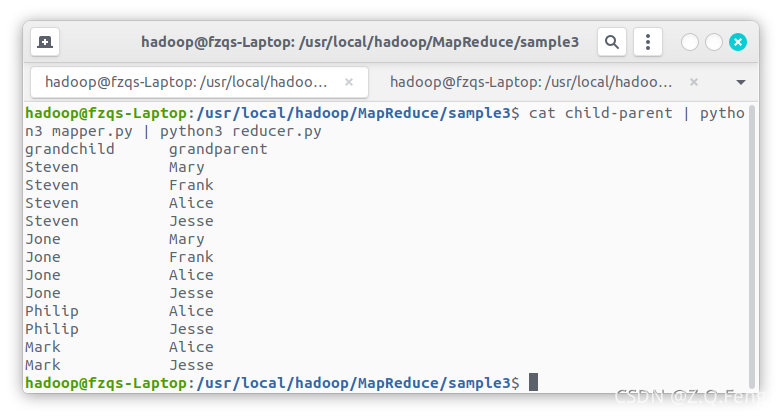Click the window title bar text
The height and width of the screenshot is (418, 782).
pos(360,42)
